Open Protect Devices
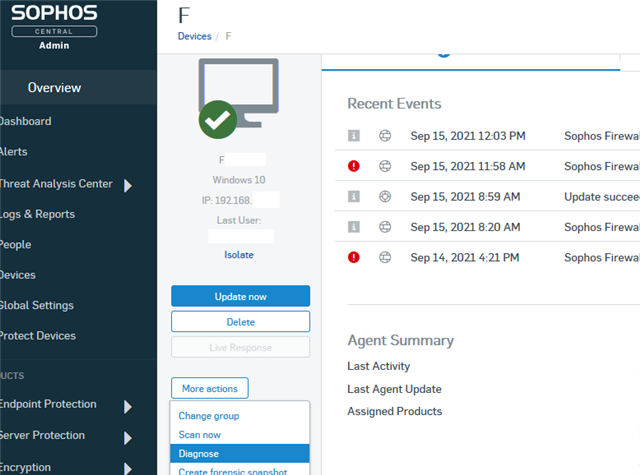640x475 pixels. [38, 335]
